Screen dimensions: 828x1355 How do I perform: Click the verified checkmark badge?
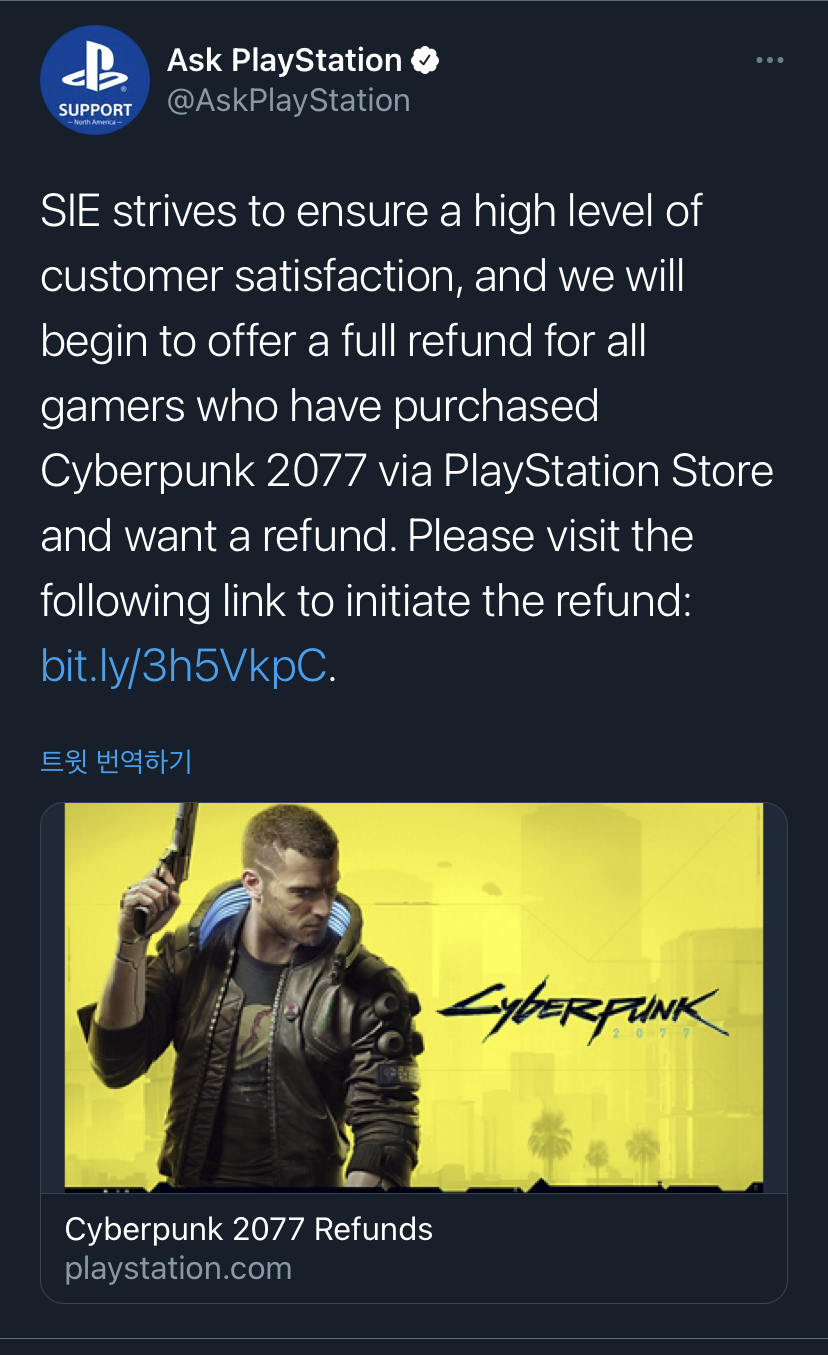(426, 61)
